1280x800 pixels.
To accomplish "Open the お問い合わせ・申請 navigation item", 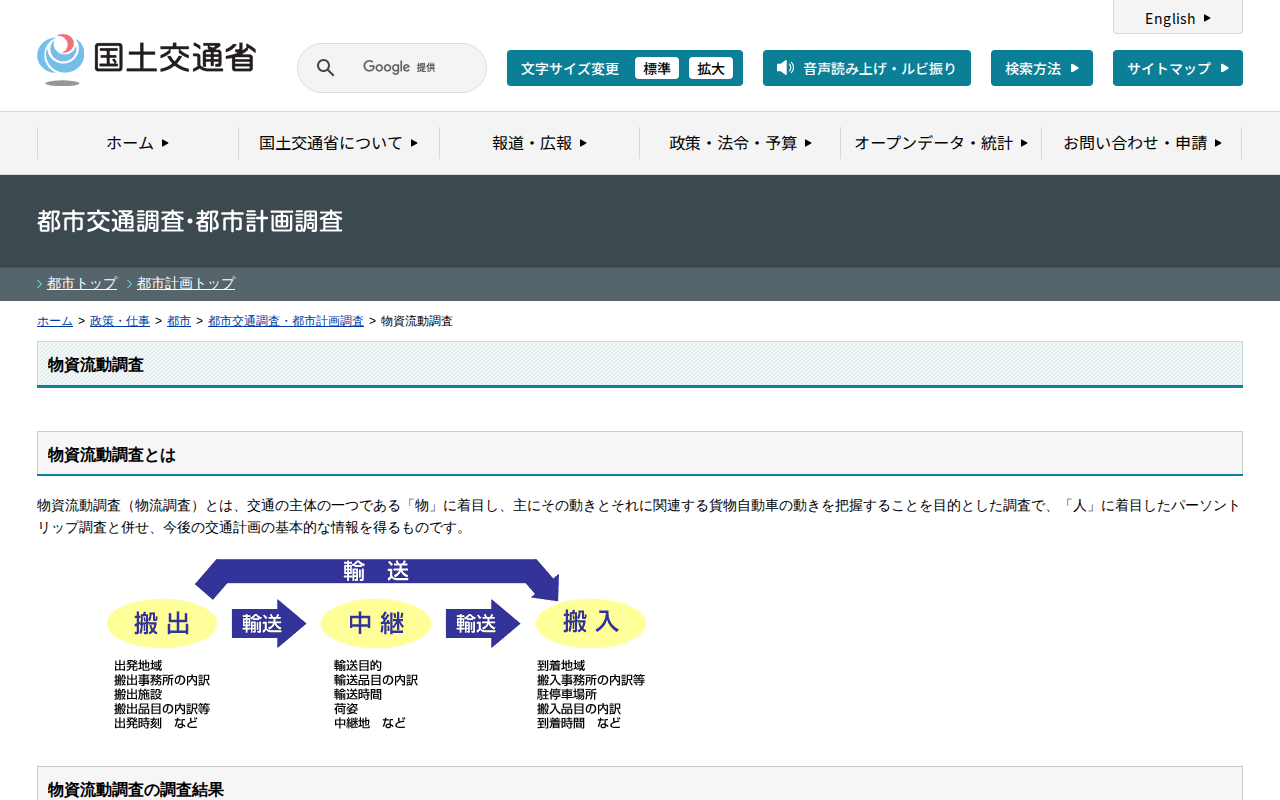I will coord(1141,143).
